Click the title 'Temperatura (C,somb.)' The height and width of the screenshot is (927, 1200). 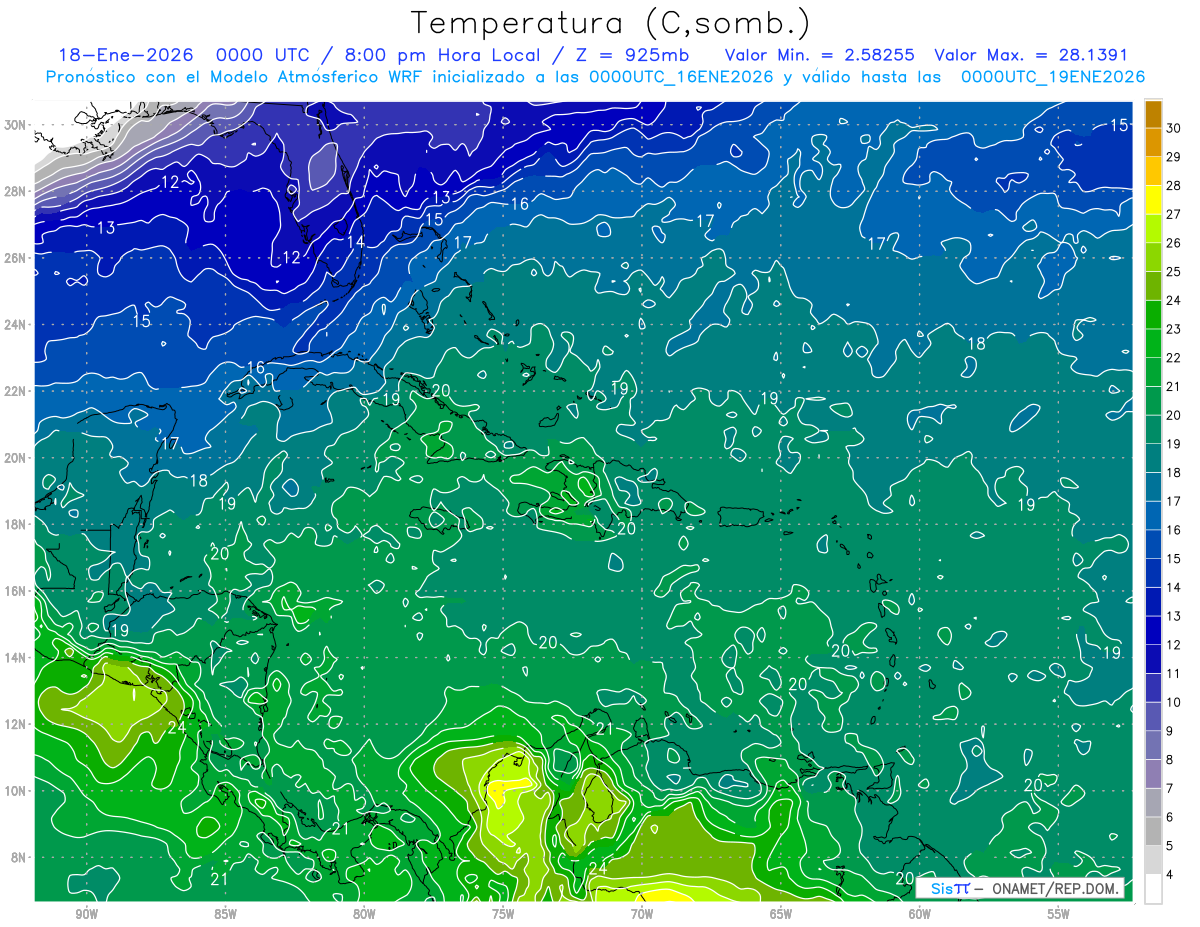(611, 23)
